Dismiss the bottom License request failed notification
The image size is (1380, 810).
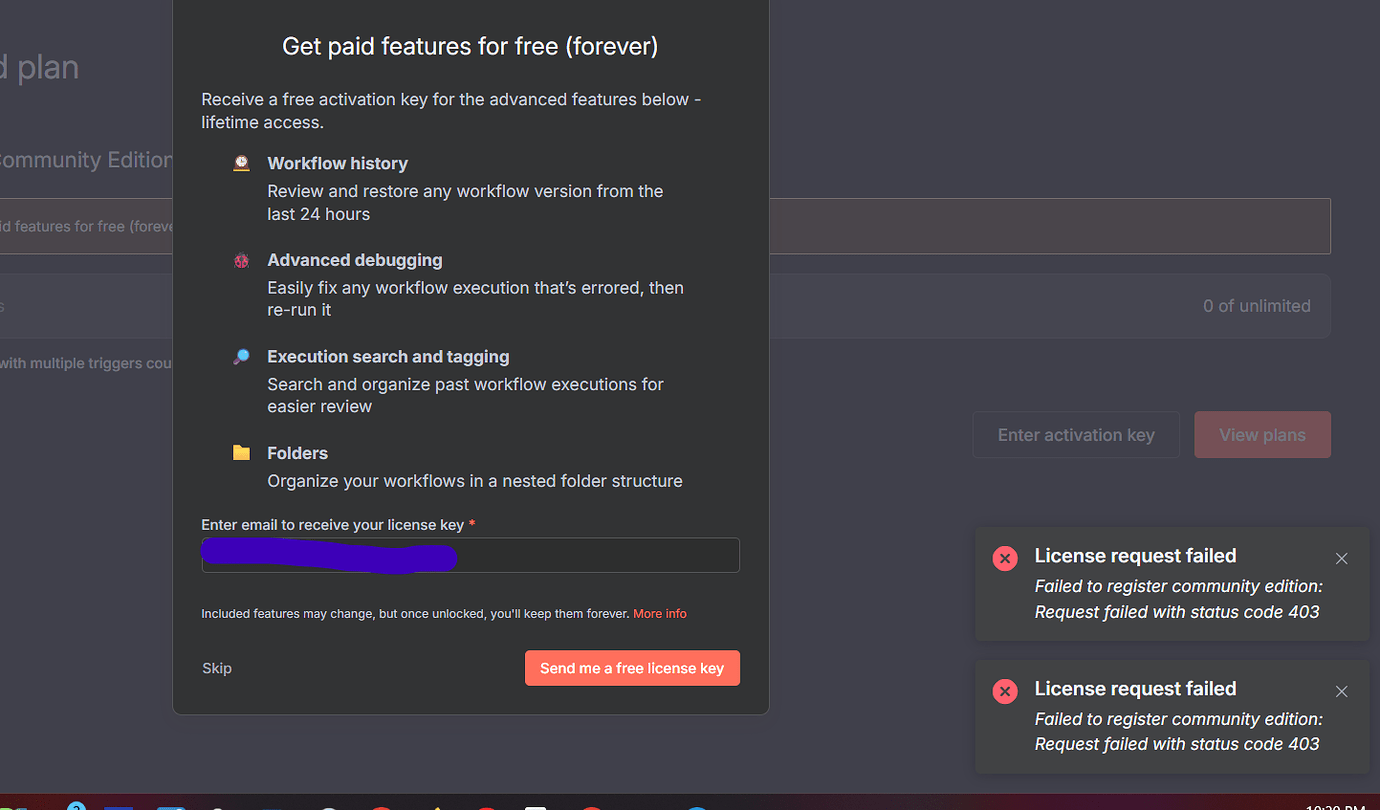click(x=1342, y=691)
